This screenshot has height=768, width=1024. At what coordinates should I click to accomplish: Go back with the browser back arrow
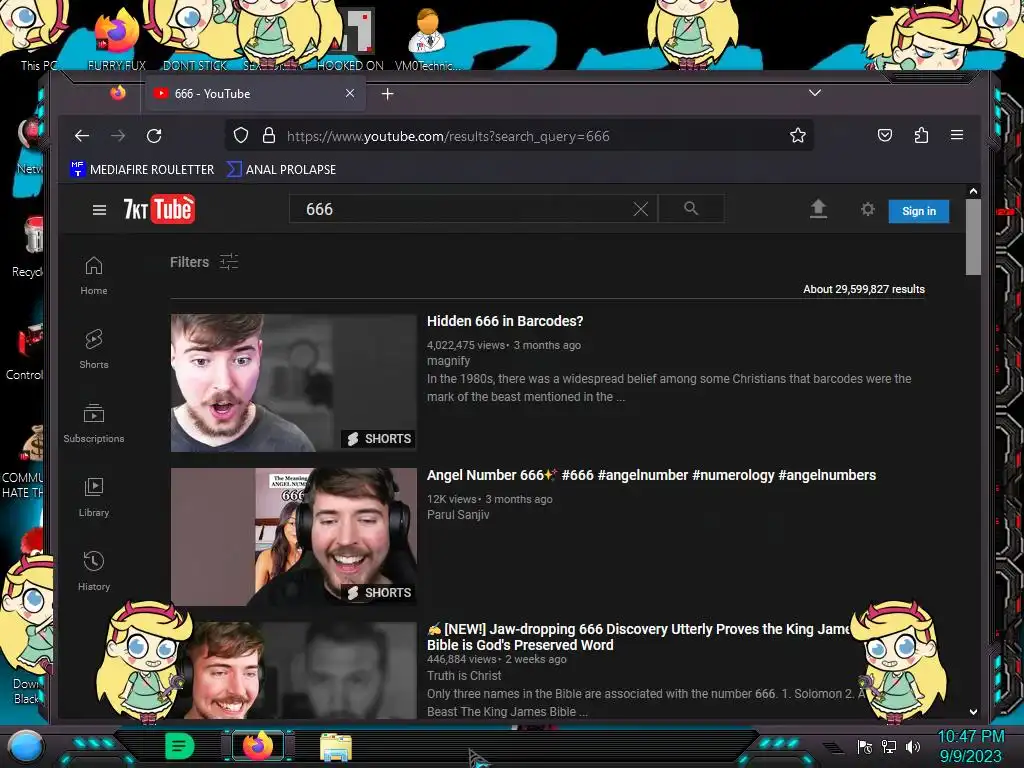point(82,136)
